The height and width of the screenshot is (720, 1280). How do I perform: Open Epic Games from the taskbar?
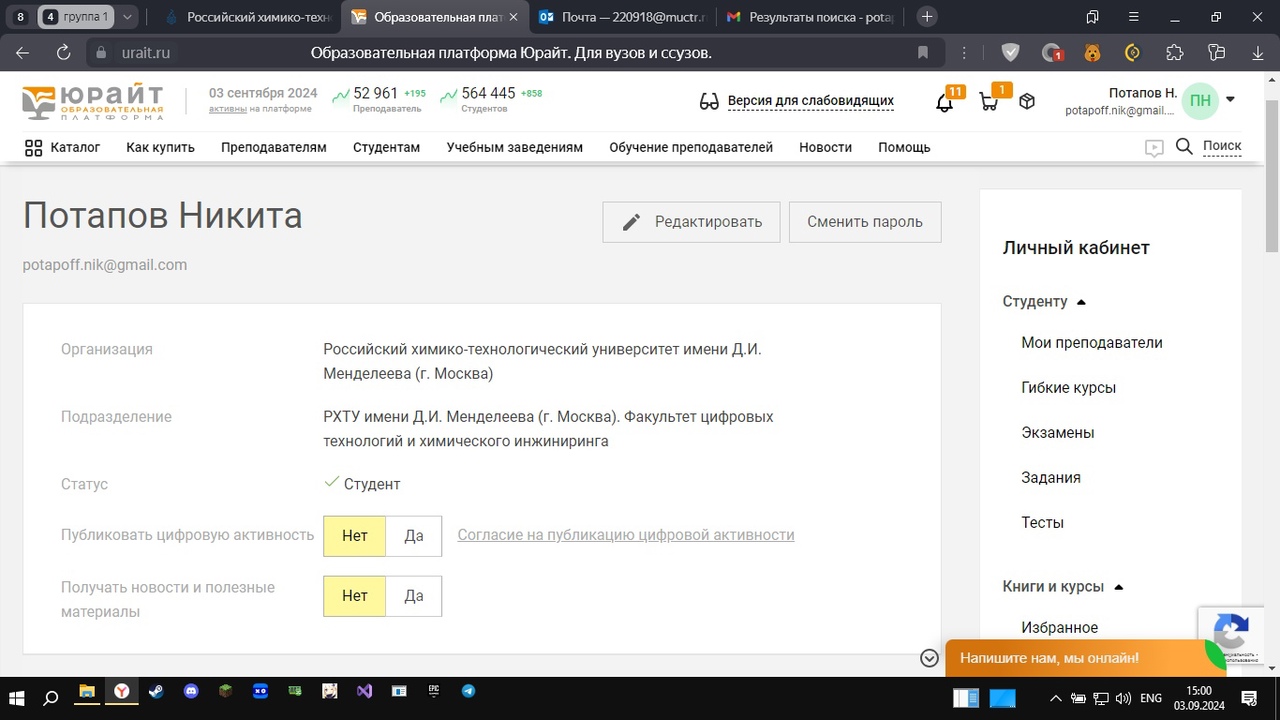pos(434,691)
